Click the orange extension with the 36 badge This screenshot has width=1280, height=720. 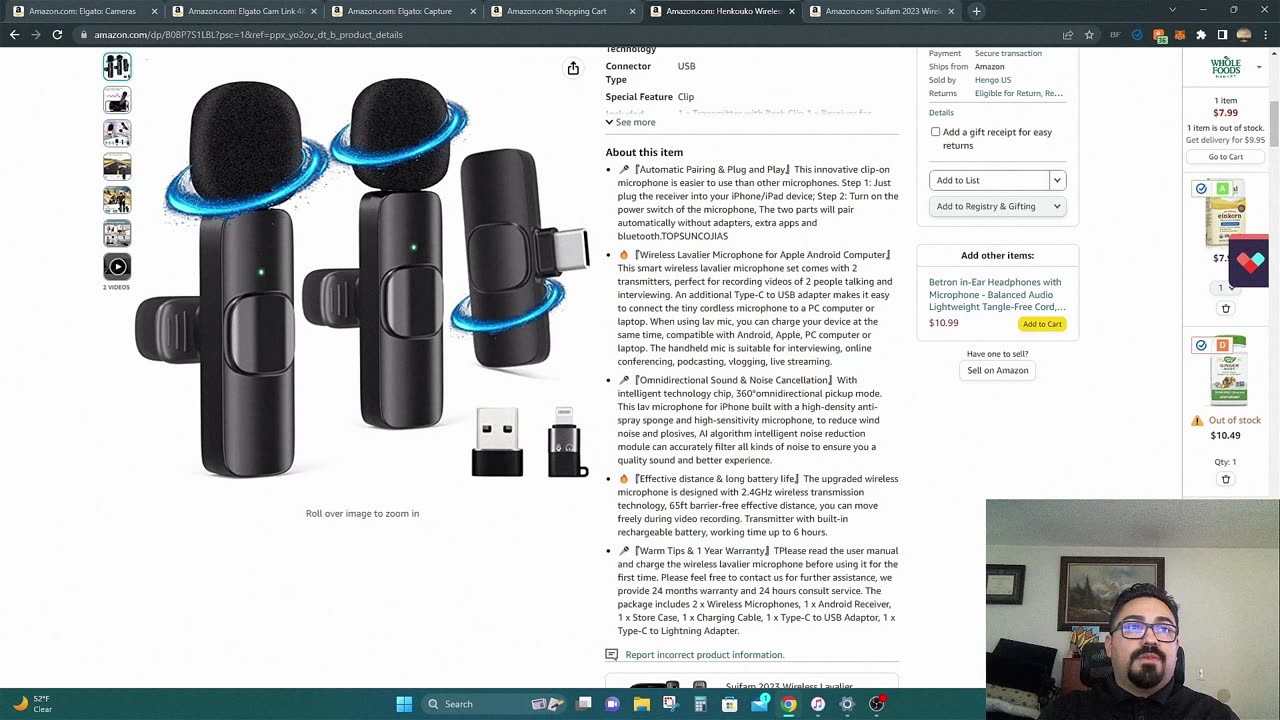[1159, 36]
